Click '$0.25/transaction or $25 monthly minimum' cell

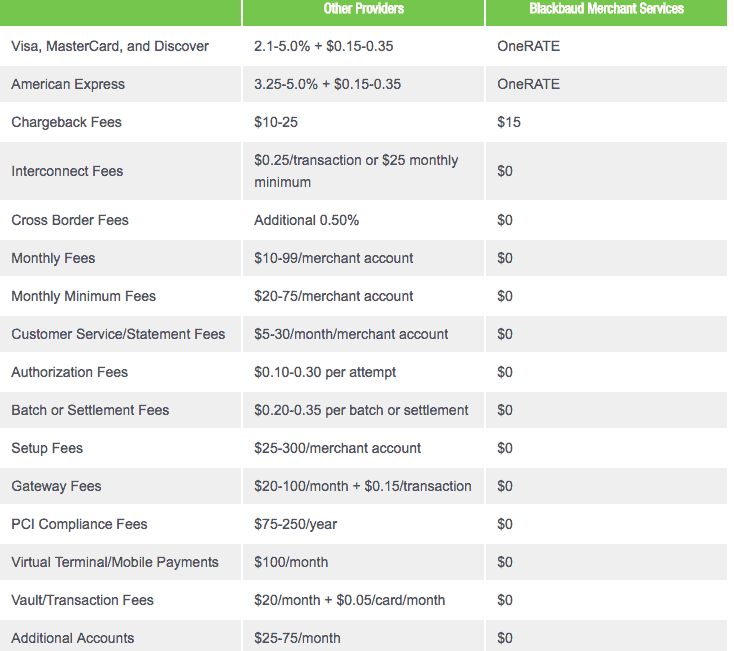356,171
